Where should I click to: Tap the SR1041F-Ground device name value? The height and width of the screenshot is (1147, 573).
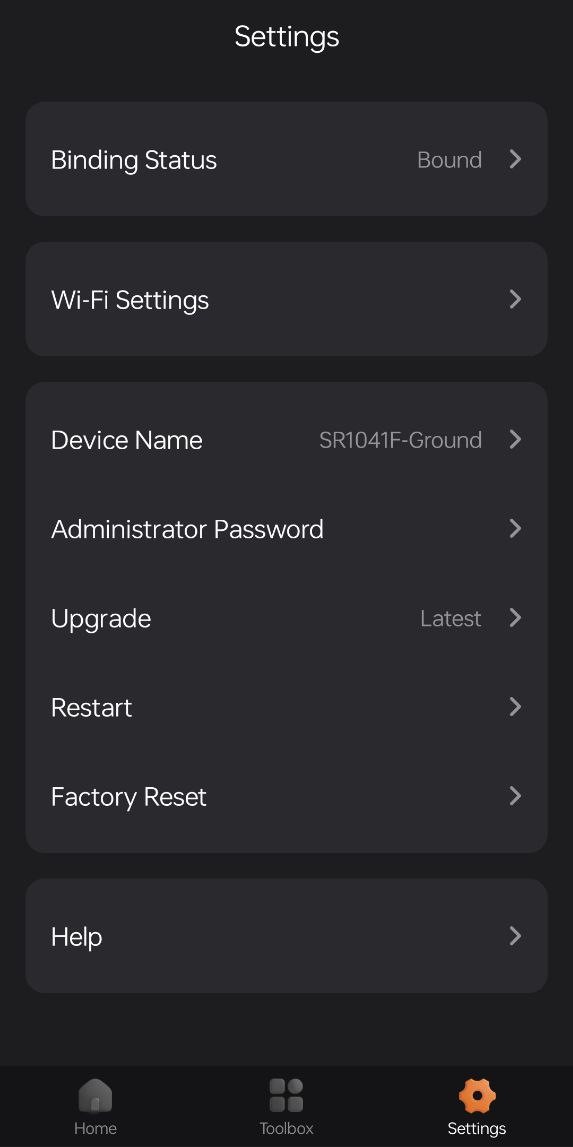click(400, 440)
